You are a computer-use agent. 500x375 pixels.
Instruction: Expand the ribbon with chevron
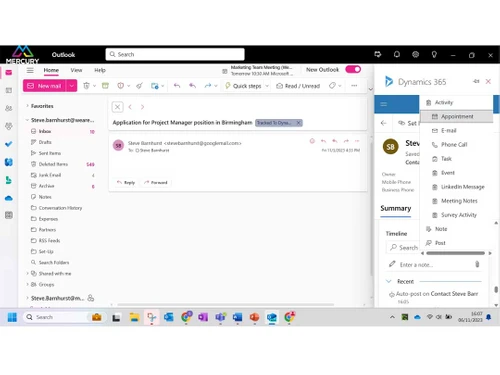click(370, 89)
